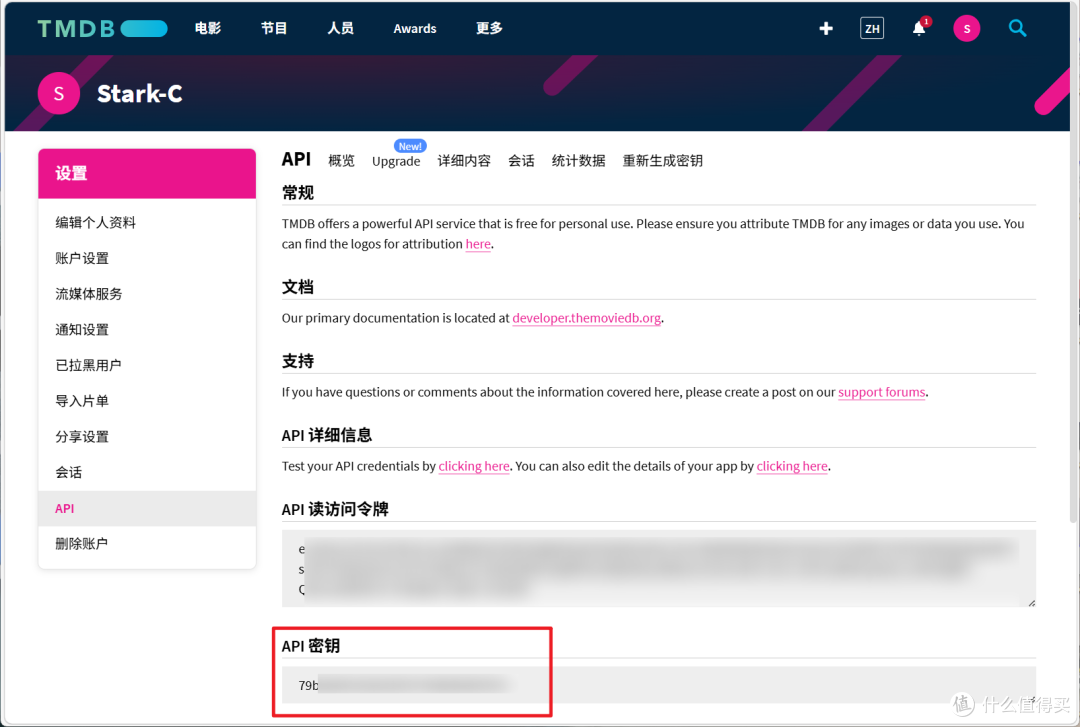Select API in settings sidebar
Screen dimensions: 1080x727
147,509
